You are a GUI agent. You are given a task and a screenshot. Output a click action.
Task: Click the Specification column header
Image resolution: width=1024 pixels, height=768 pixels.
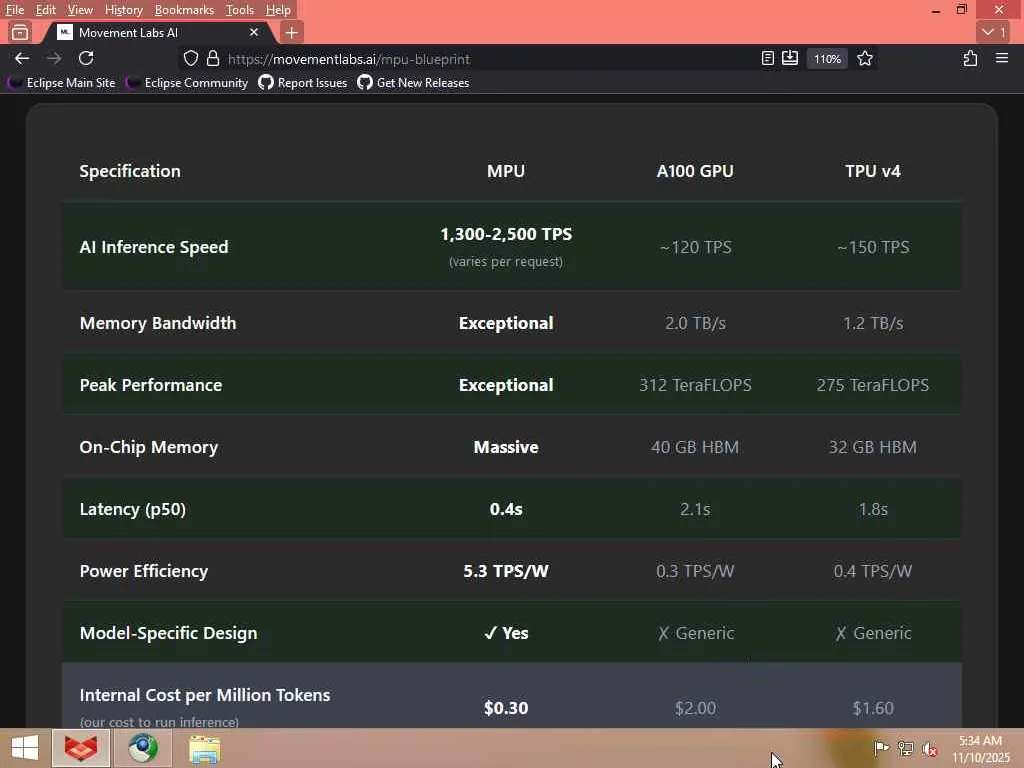[130, 171]
